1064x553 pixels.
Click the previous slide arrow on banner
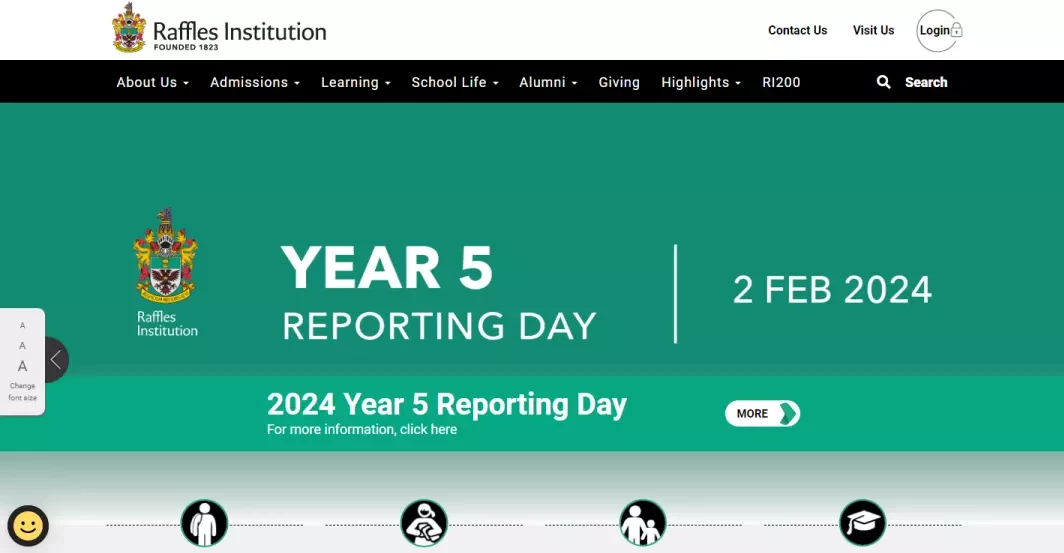coord(57,360)
